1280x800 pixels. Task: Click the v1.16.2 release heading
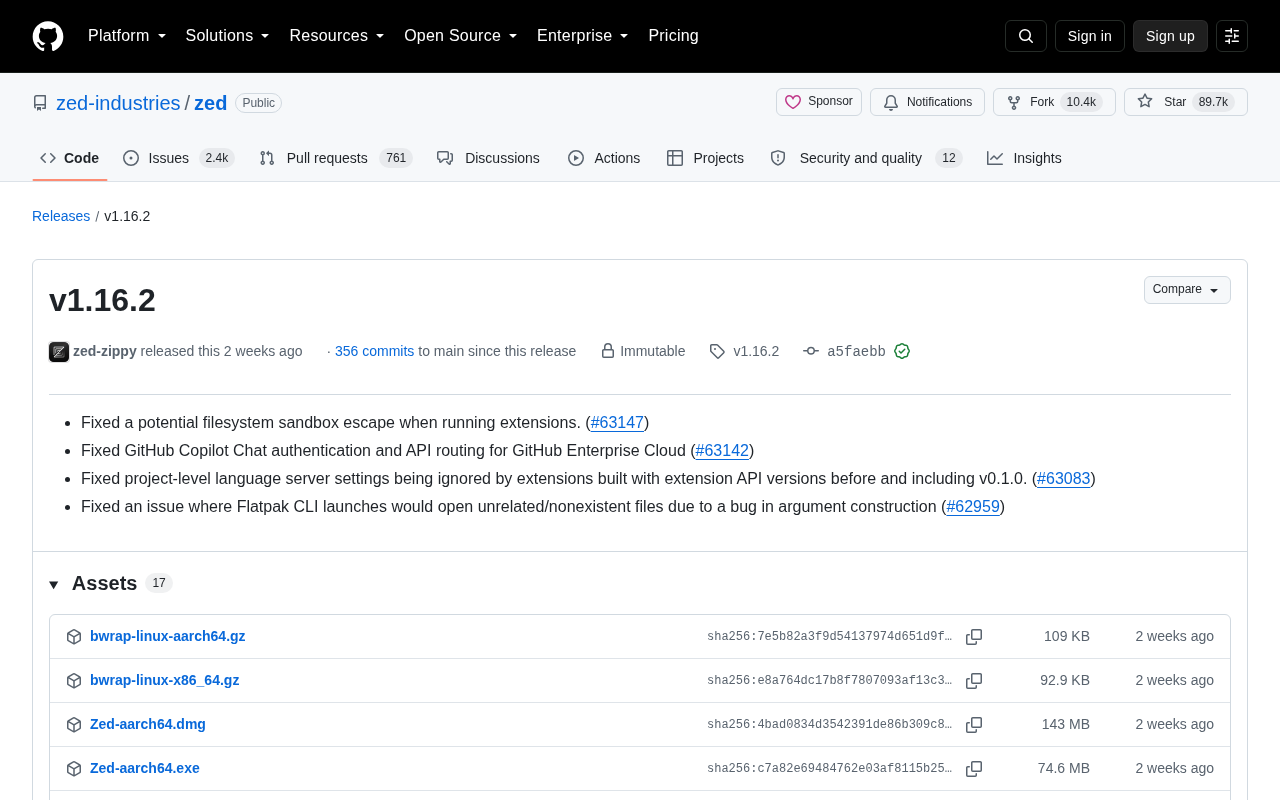tap(102, 300)
